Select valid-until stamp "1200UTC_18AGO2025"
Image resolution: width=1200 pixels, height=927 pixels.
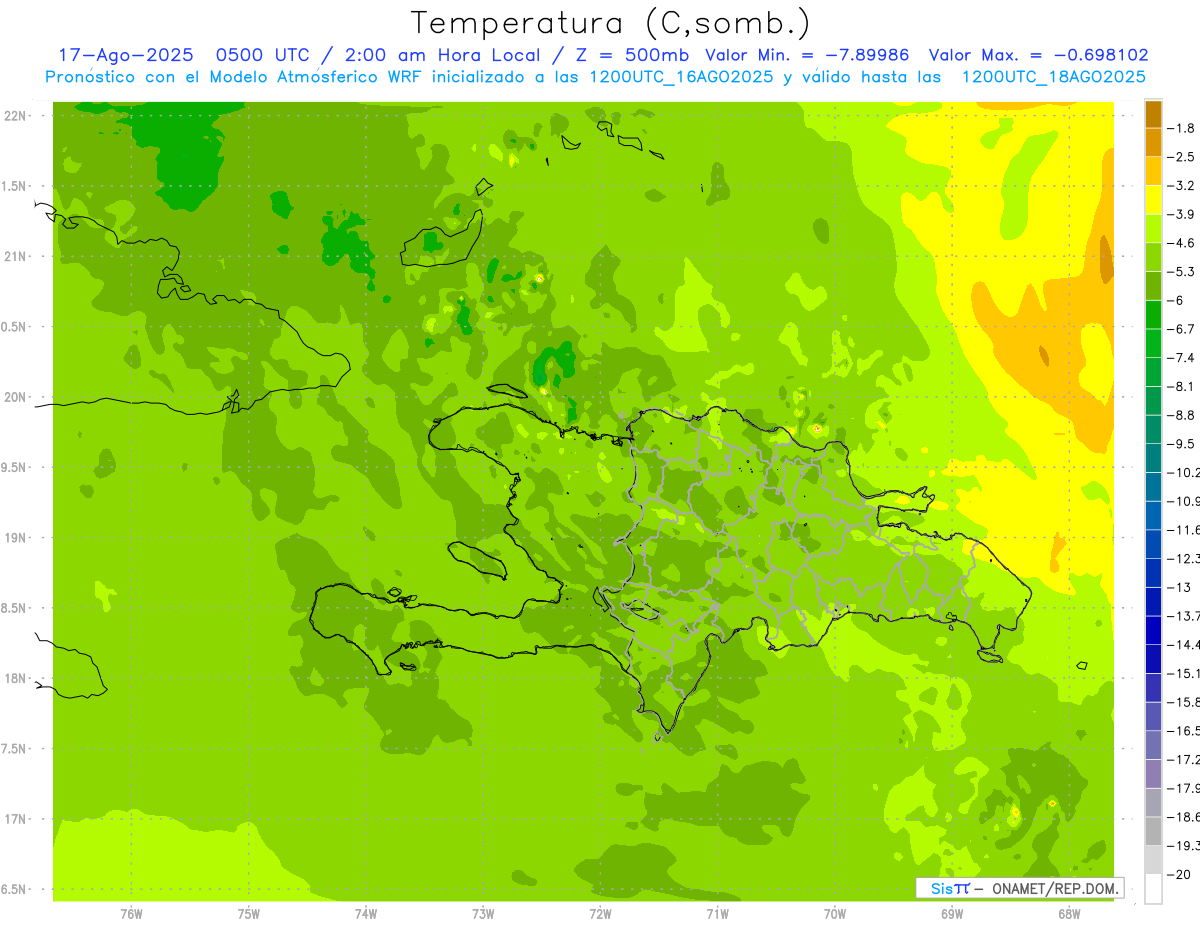pyautogui.click(x=1053, y=77)
